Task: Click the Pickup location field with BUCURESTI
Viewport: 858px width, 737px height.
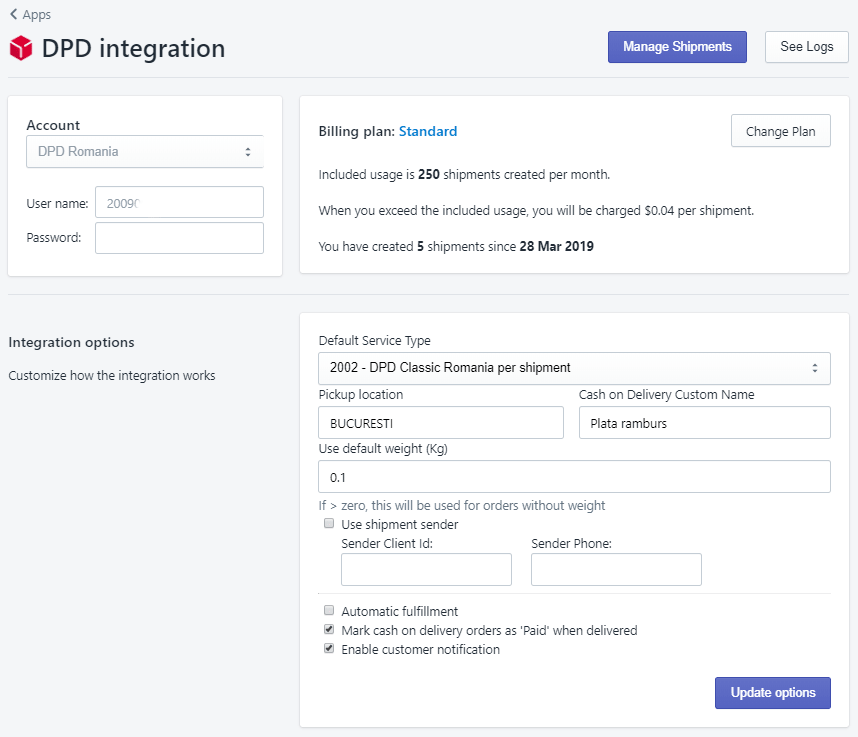Action: pyautogui.click(x=440, y=422)
